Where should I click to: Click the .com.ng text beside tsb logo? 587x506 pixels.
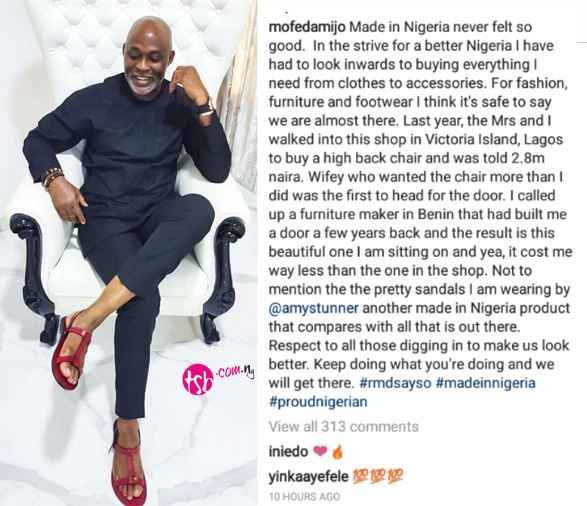pyautogui.click(x=235, y=372)
